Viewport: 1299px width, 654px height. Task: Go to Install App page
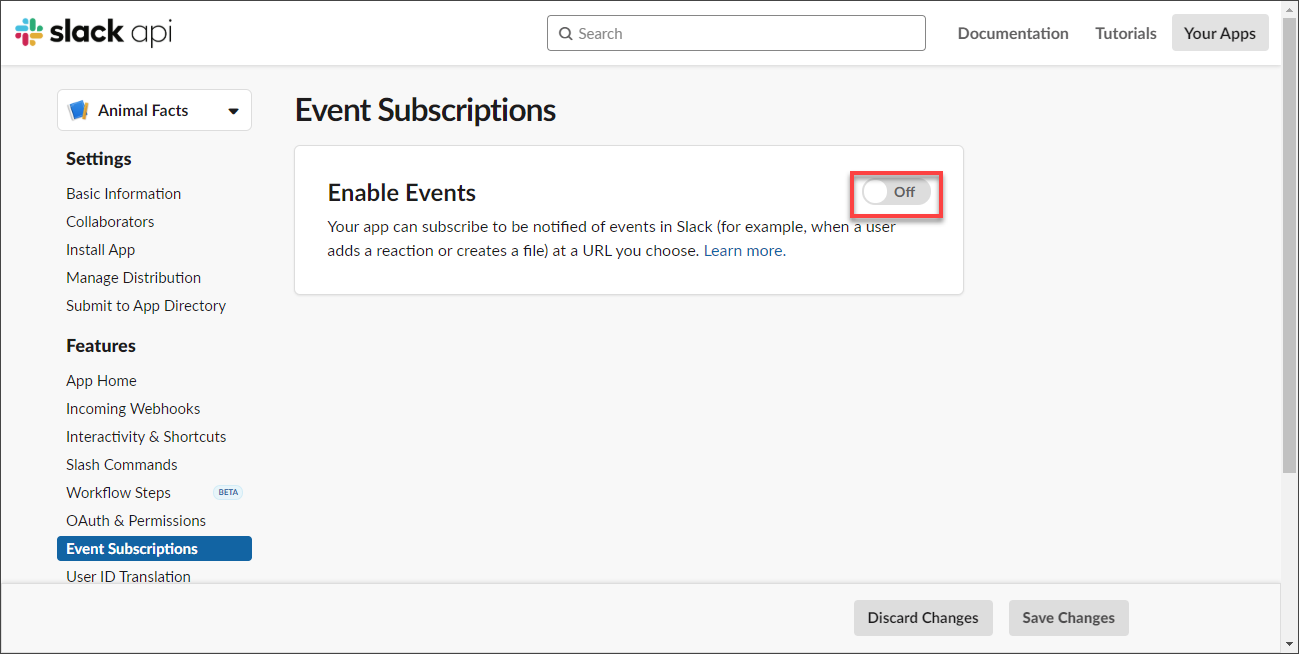tap(100, 250)
